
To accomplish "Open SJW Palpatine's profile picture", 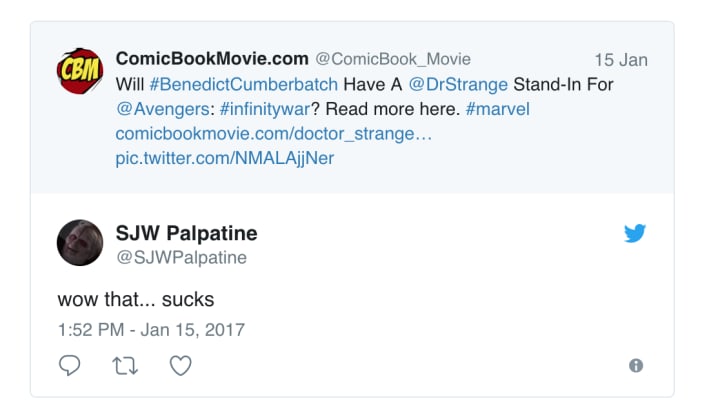I will [x=79, y=243].
